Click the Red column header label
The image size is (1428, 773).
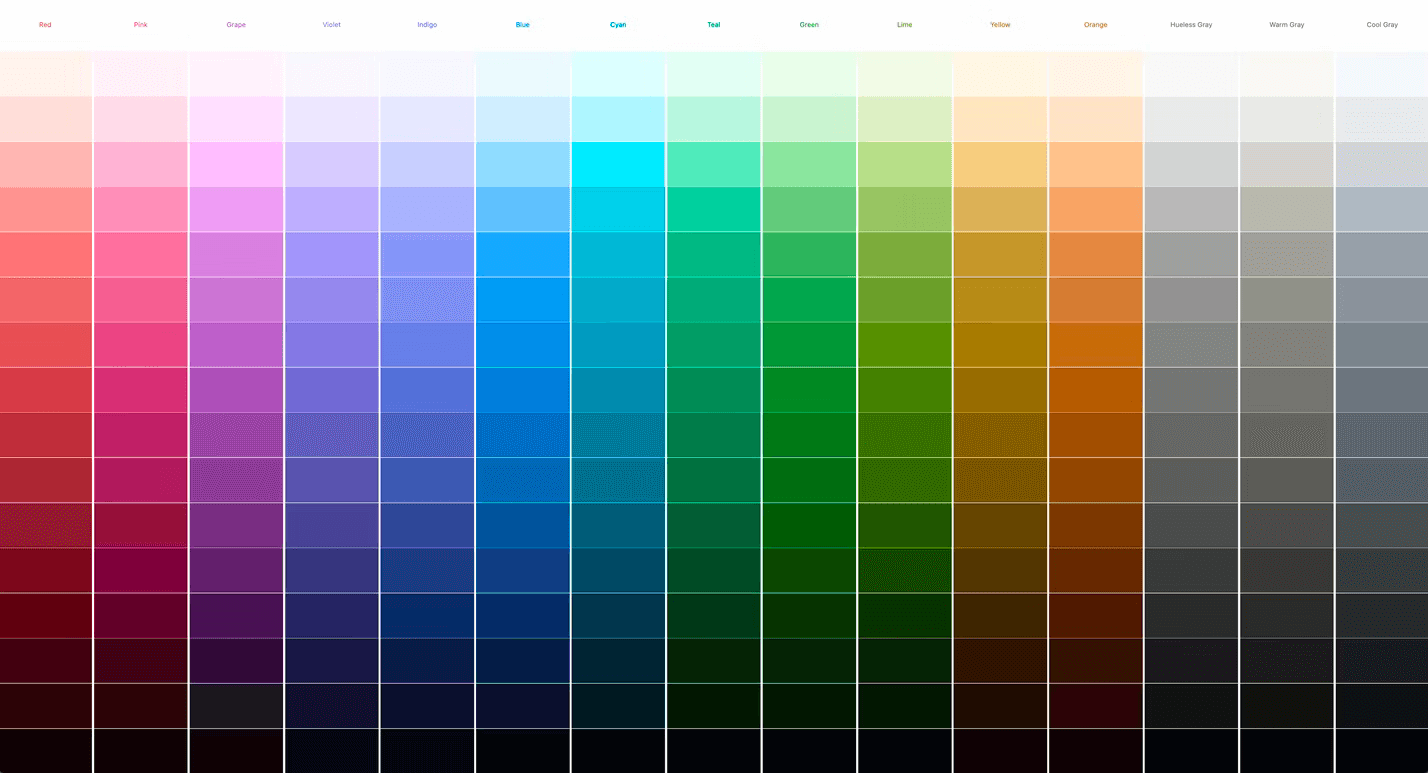pos(45,24)
